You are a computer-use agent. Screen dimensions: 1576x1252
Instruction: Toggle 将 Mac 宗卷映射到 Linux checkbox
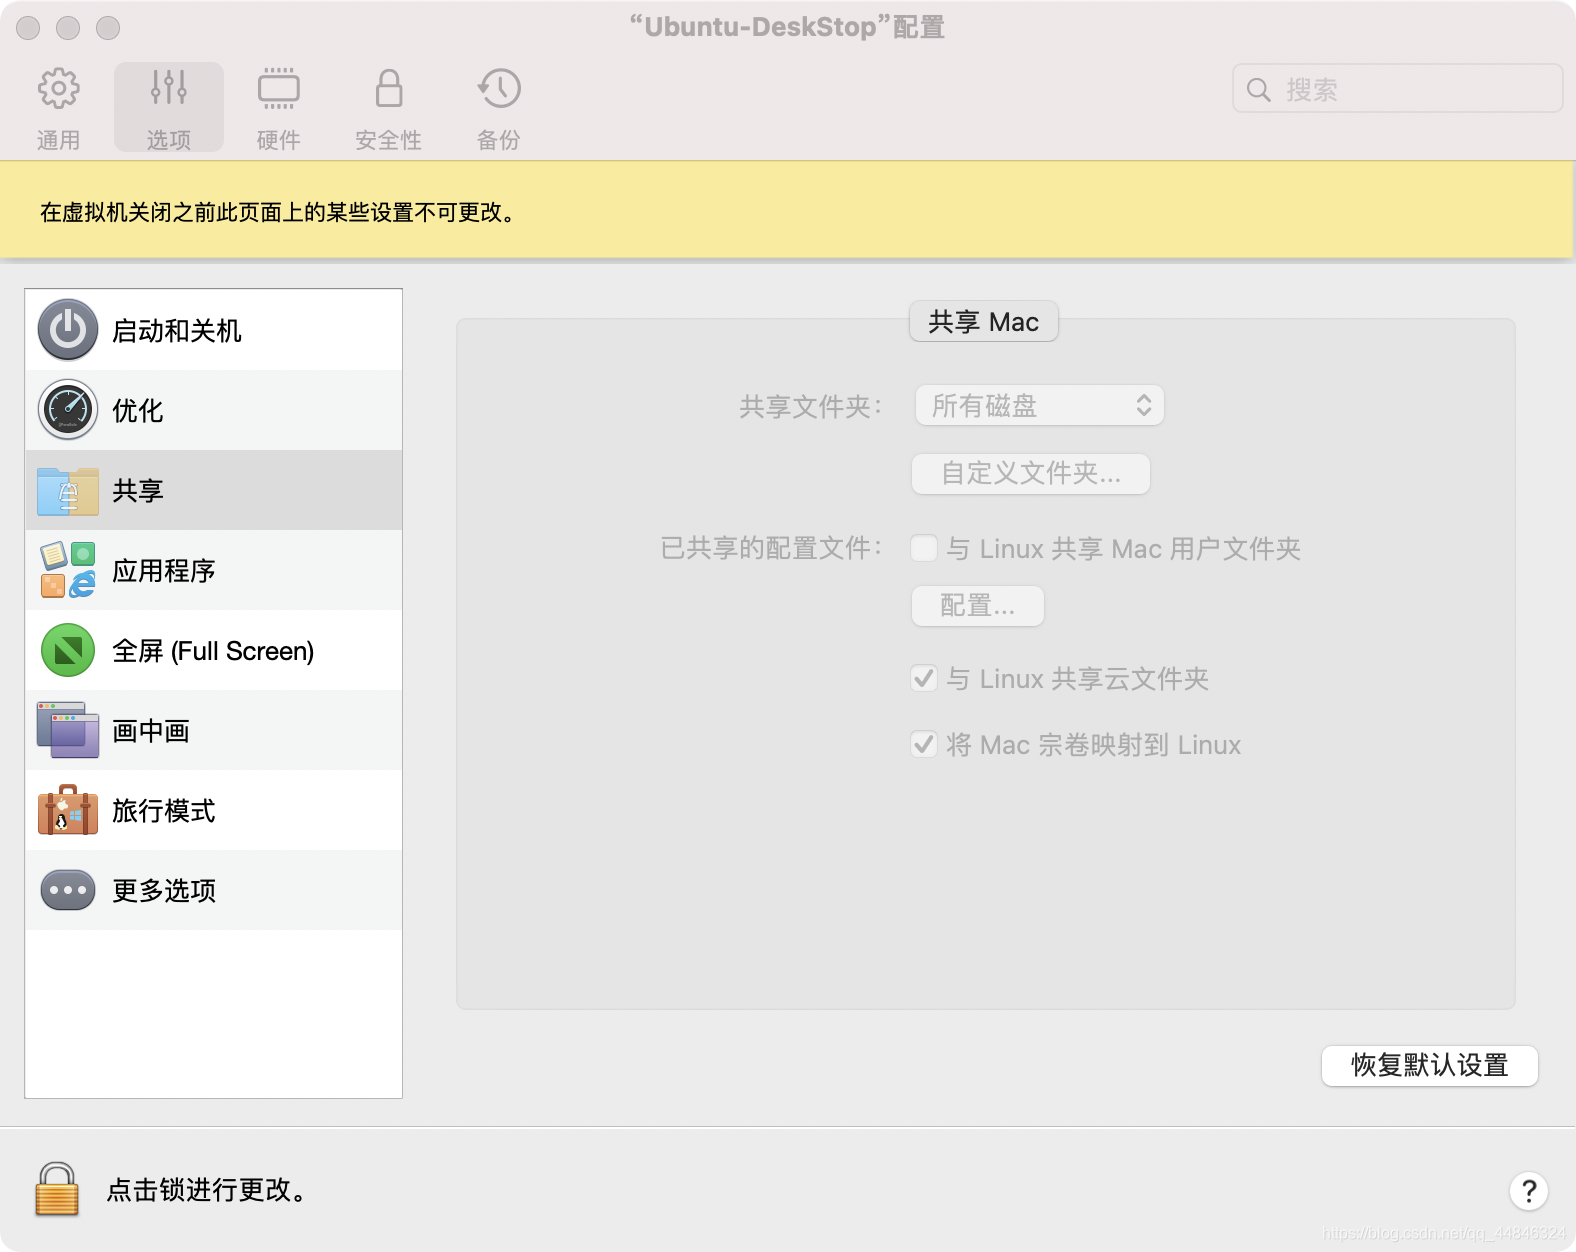click(x=924, y=744)
